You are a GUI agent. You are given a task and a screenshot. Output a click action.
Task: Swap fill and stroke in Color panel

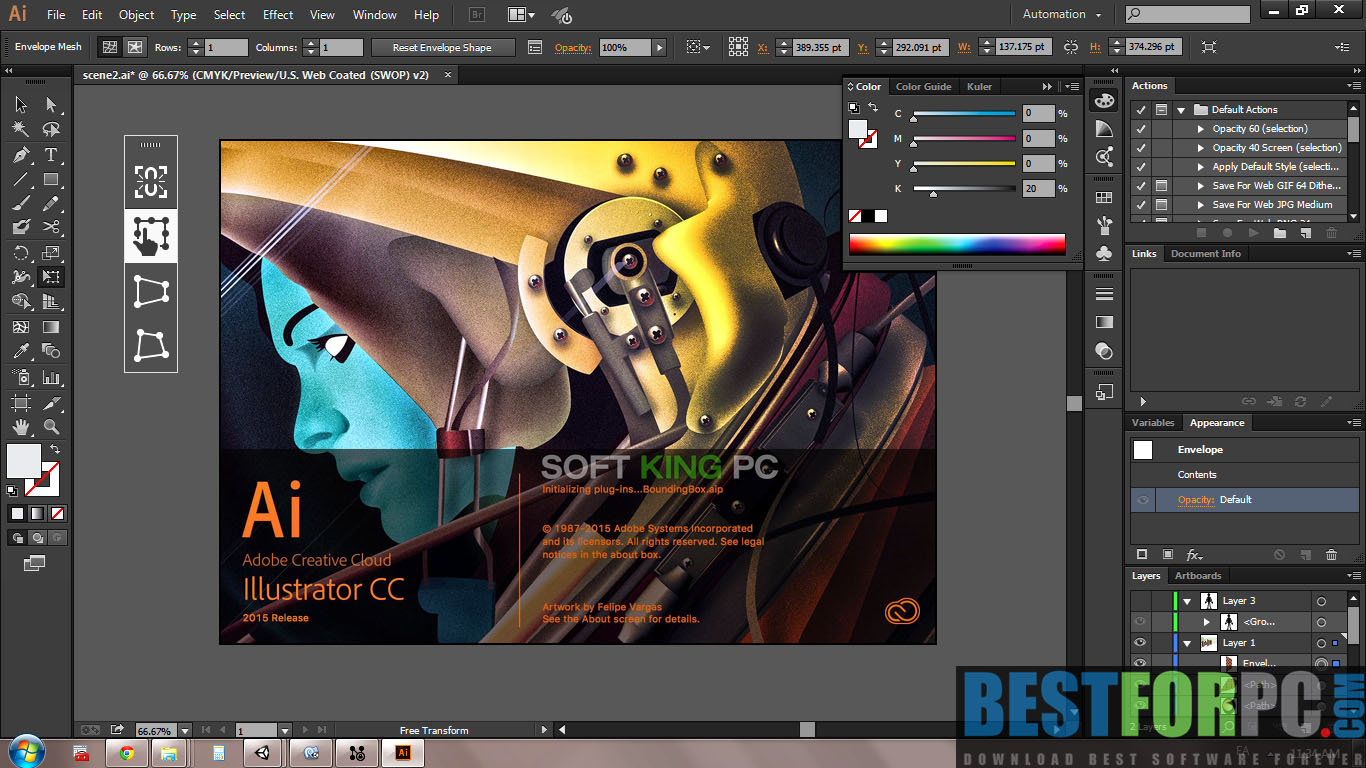coord(873,107)
